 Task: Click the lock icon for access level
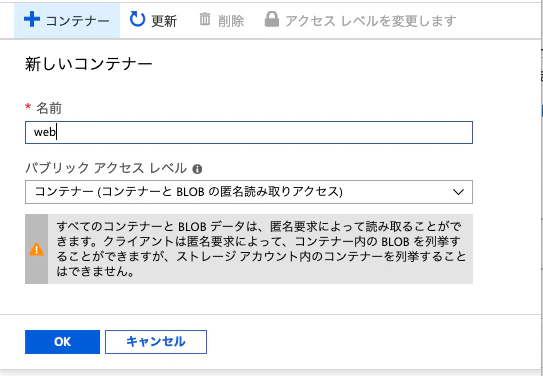pos(272,19)
